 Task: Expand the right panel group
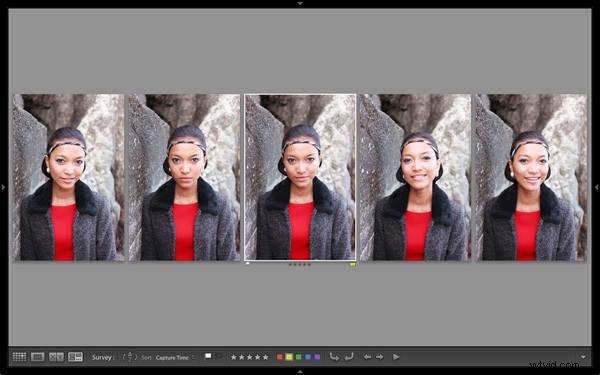(x=597, y=187)
